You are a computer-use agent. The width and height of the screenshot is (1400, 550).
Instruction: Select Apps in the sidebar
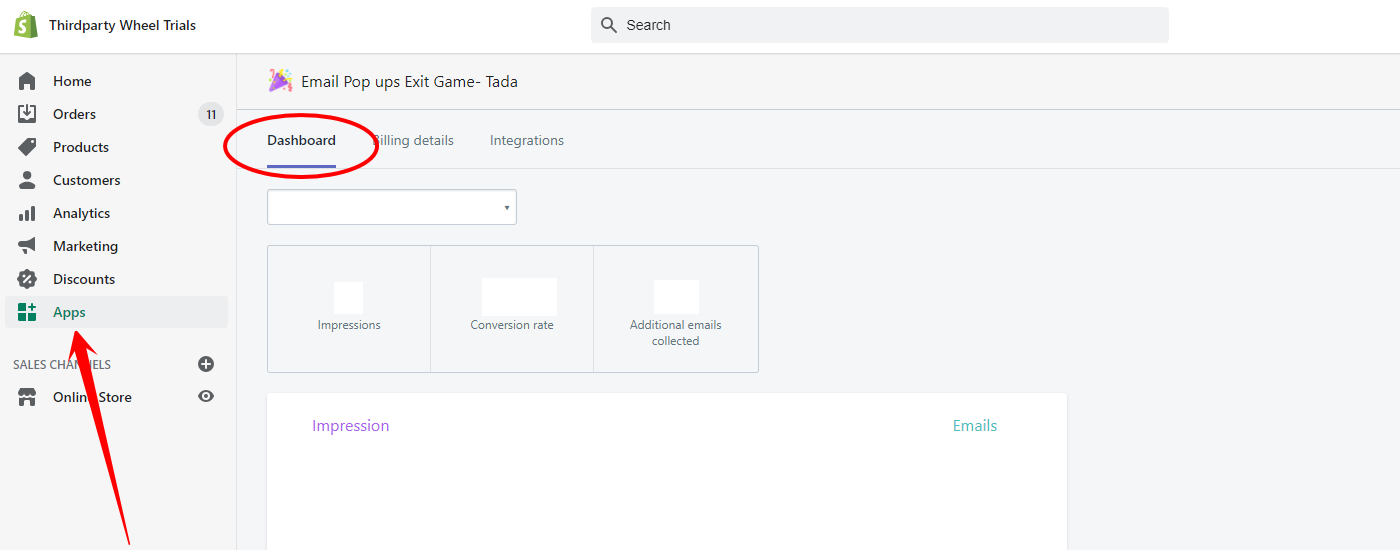point(117,312)
